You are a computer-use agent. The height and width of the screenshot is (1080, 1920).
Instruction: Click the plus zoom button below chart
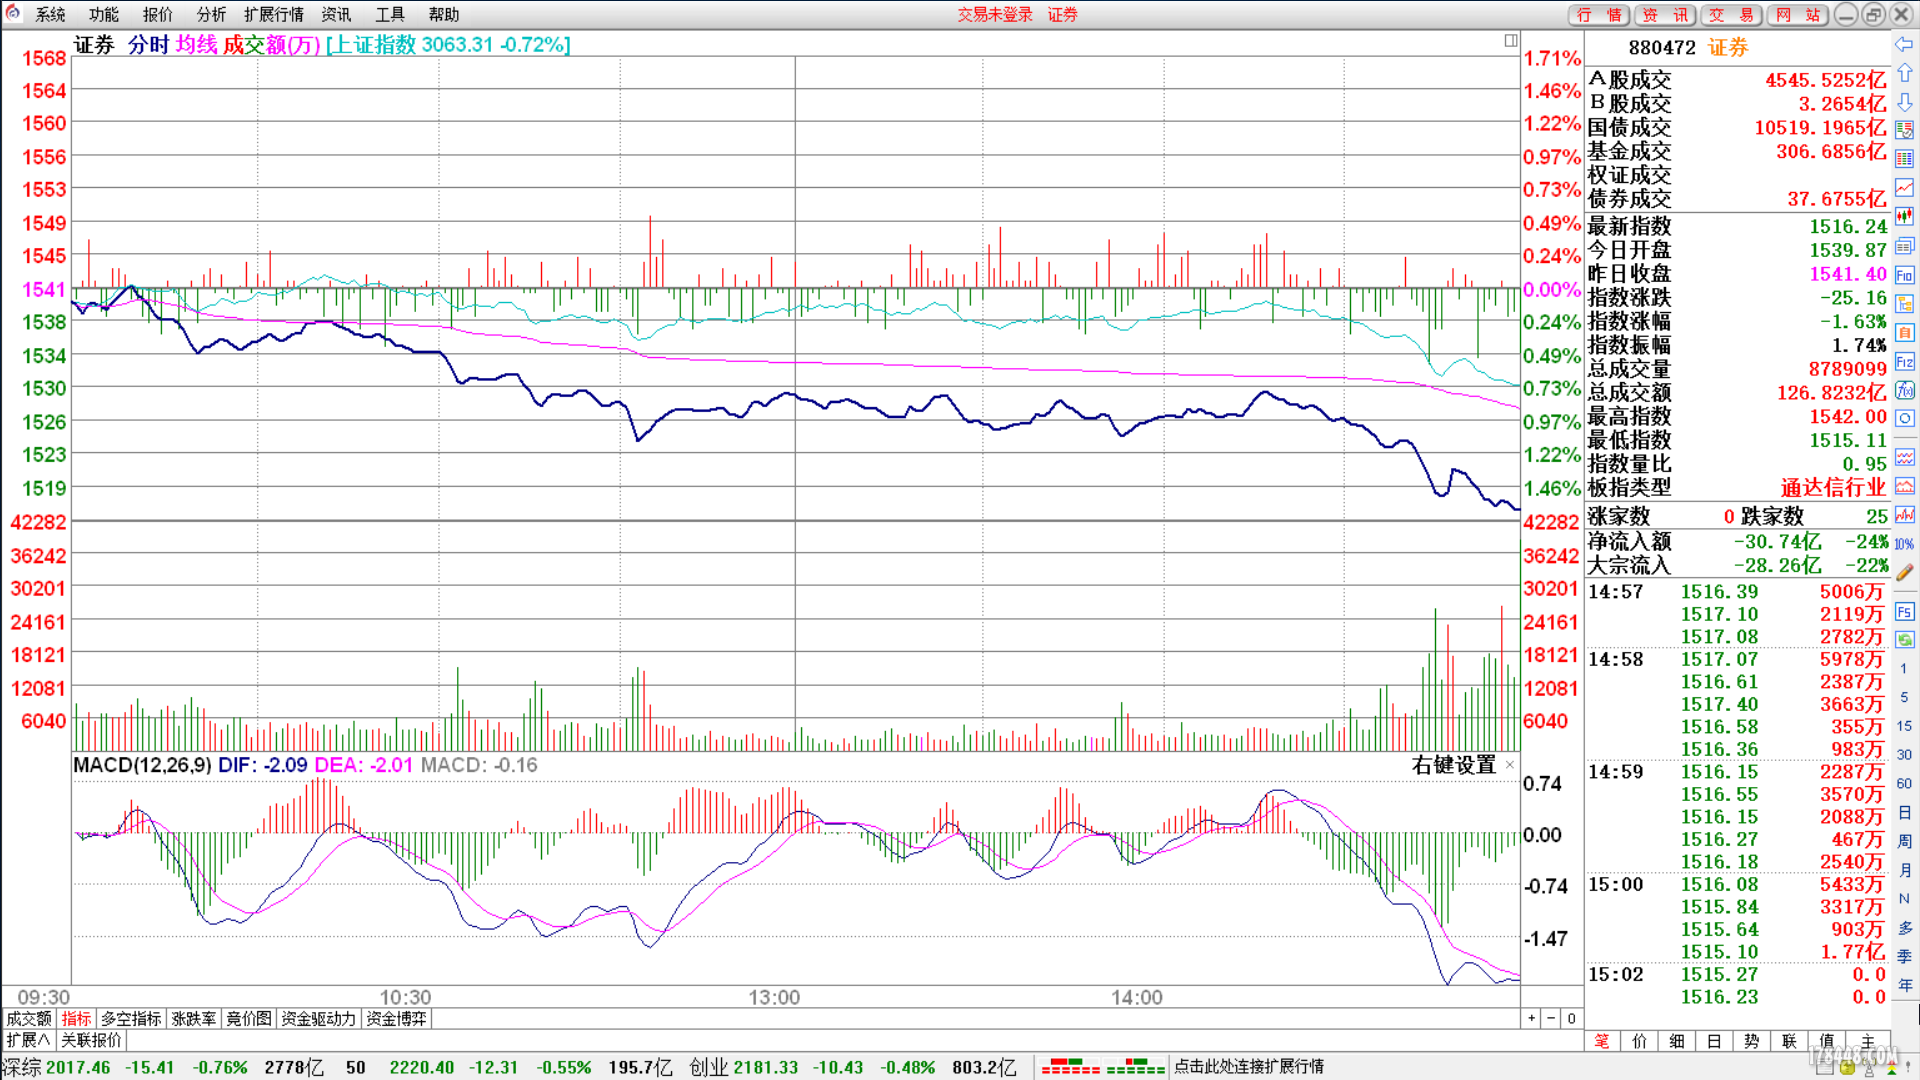[1531, 1018]
